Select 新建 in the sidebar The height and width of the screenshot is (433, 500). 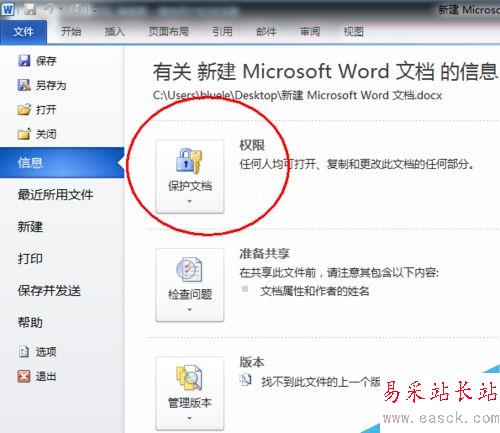[30, 227]
